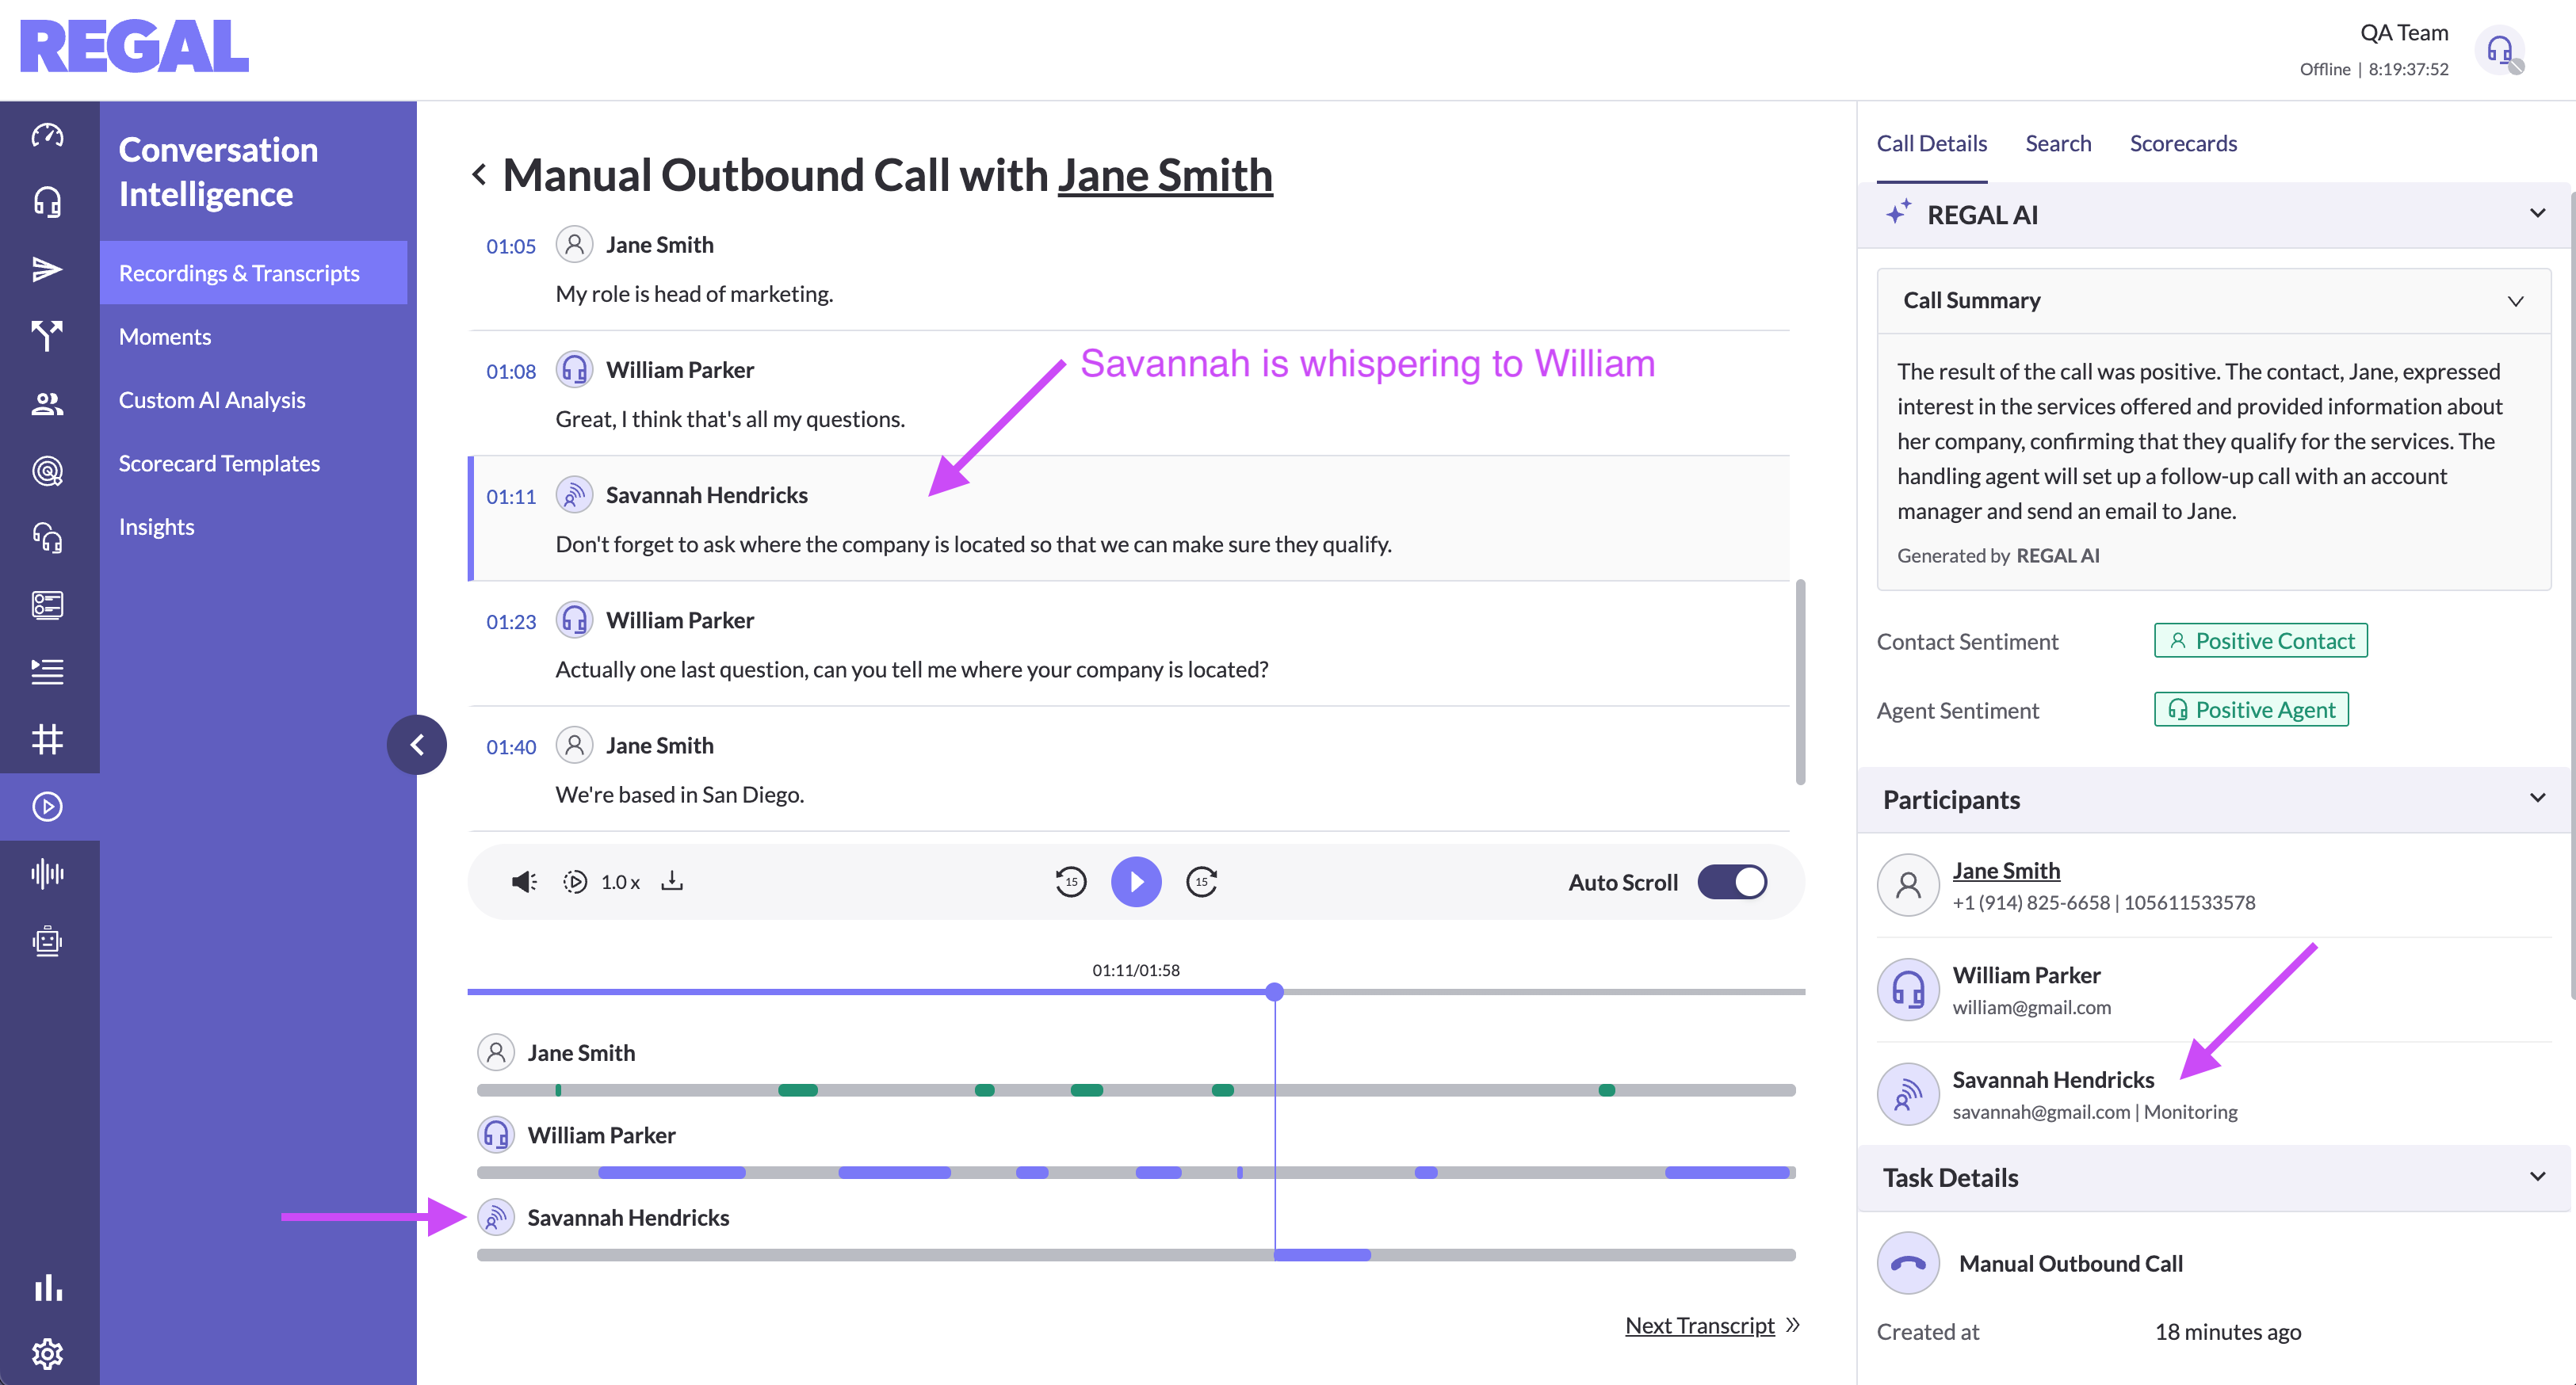Screen dimensions: 2576x1385
Task: Click the REGAL logo
Action: pyautogui.click(x=134, y=46)
